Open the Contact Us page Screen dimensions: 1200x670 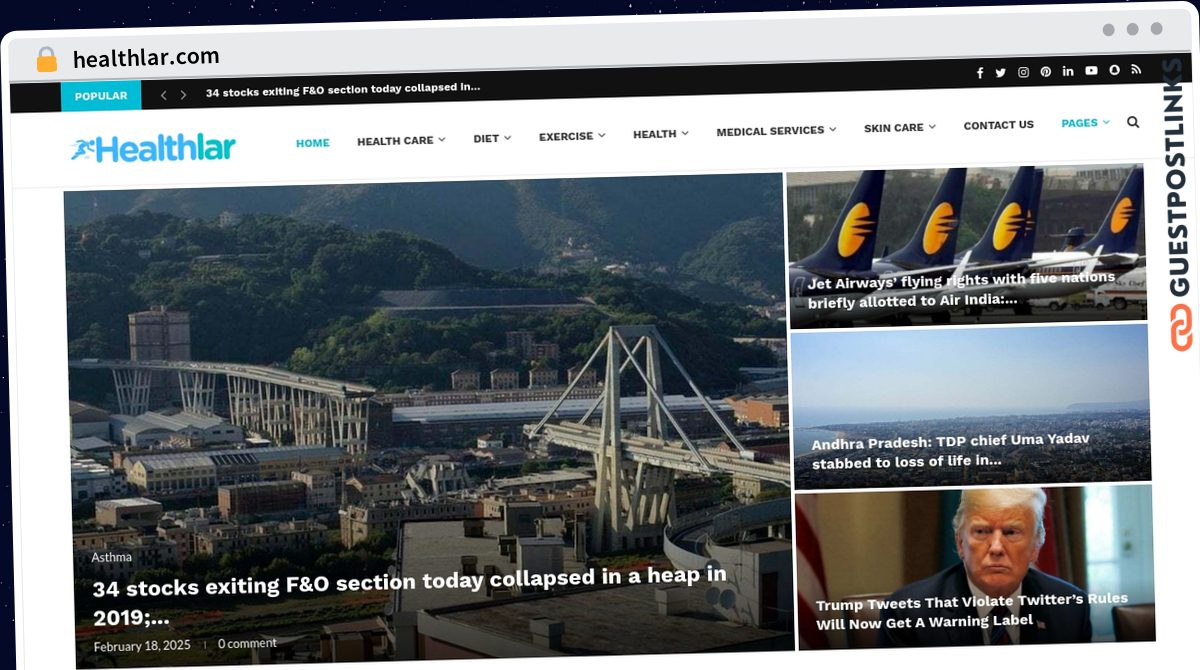[x=998, y=125]
